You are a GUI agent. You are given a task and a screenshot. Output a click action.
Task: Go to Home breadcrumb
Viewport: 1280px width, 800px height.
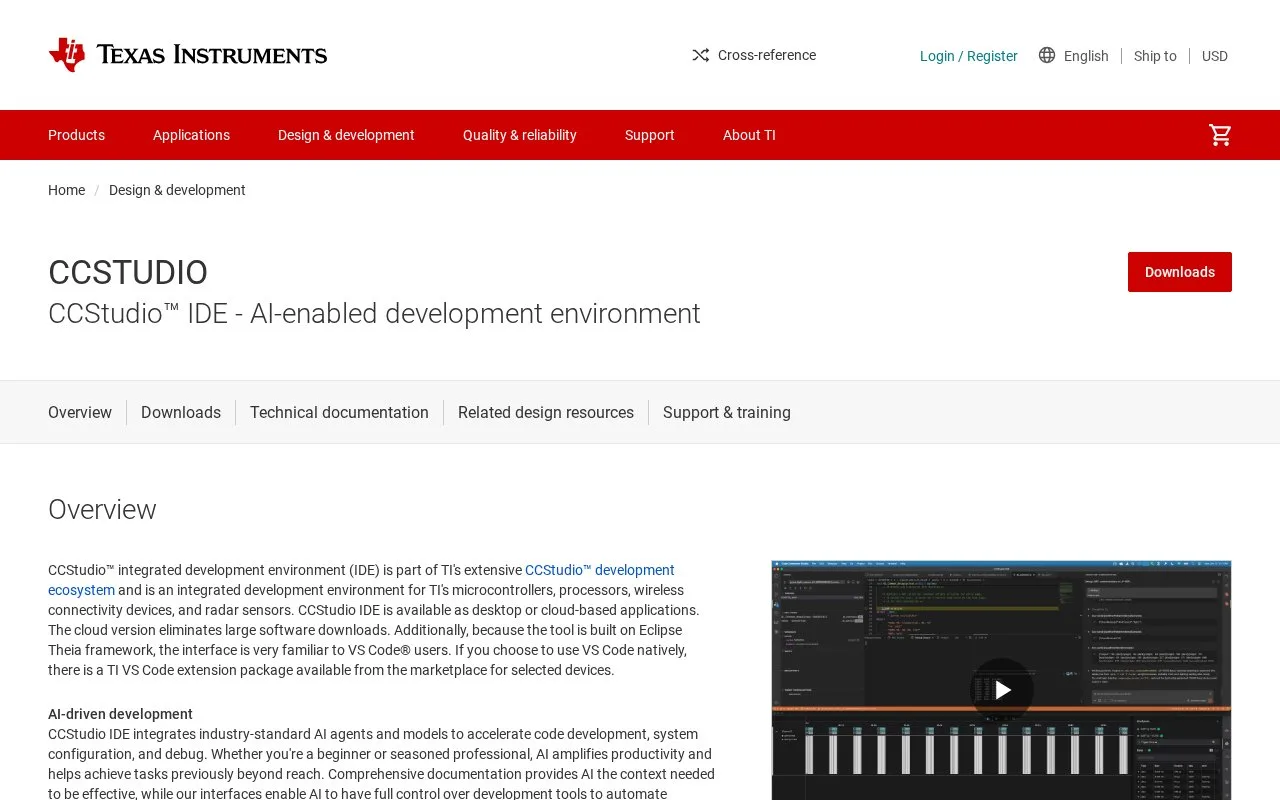point(66,190)
